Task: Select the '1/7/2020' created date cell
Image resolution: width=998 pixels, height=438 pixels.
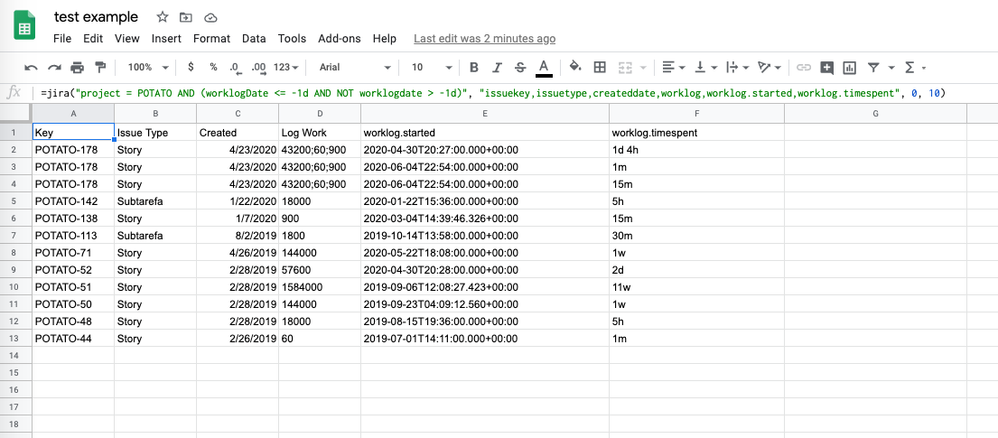Action: click(x=237, y=218)
